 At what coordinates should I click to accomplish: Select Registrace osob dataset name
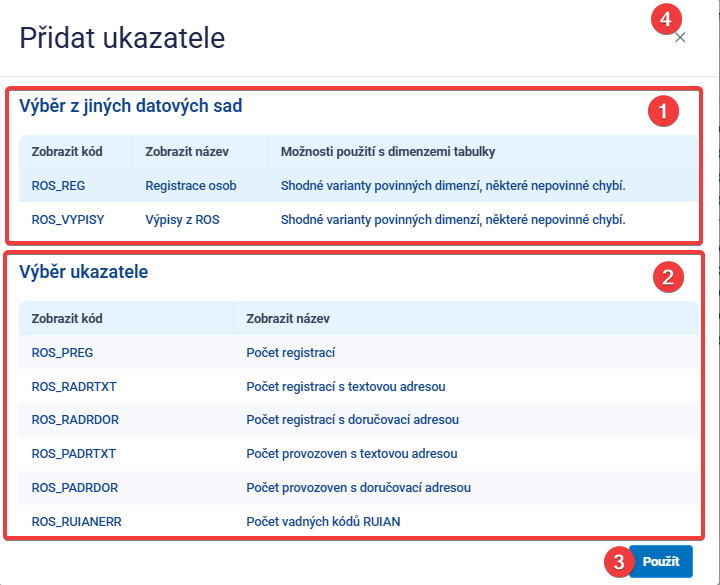[191, 186]
